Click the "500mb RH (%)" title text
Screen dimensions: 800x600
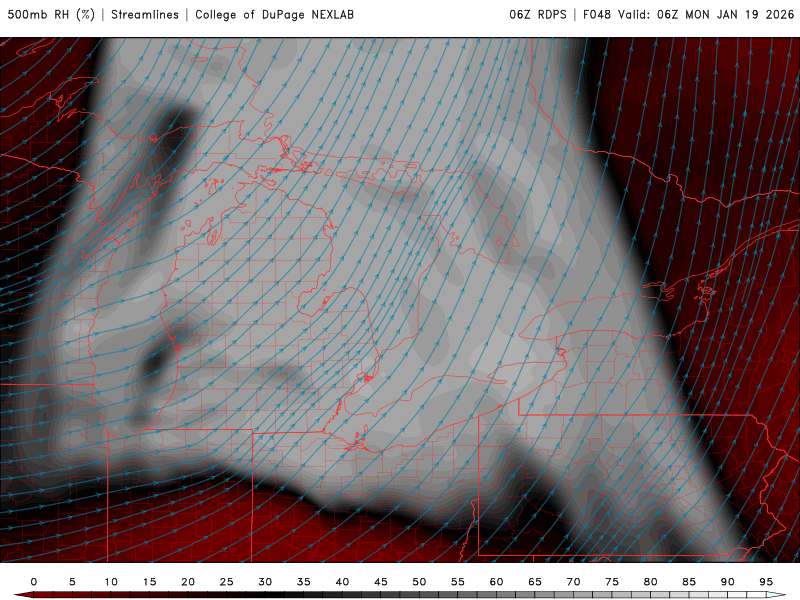[x=51, y=14]
